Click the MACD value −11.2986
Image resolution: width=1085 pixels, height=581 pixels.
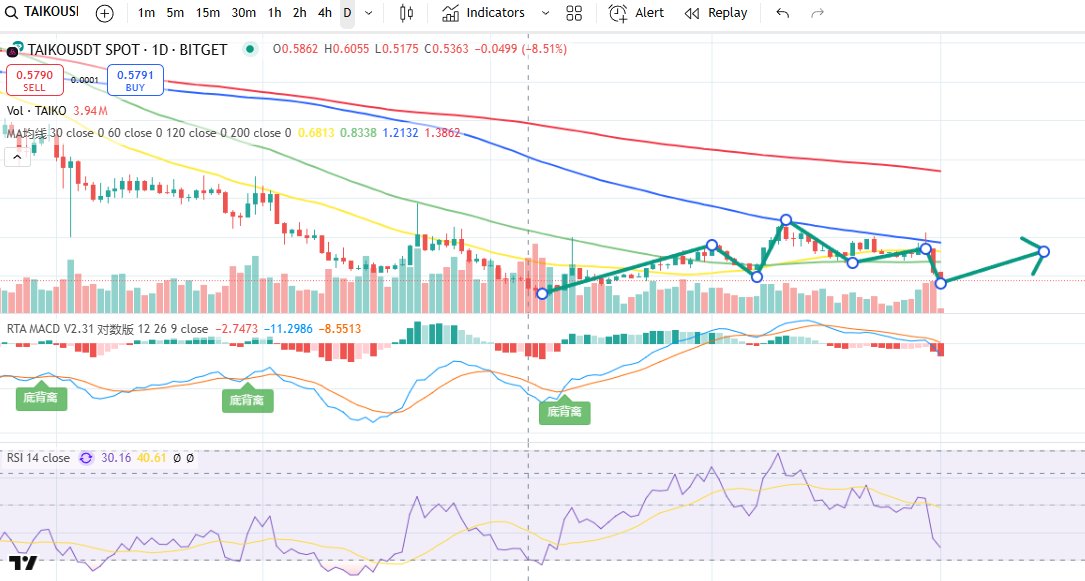click(x=289, y=329)
